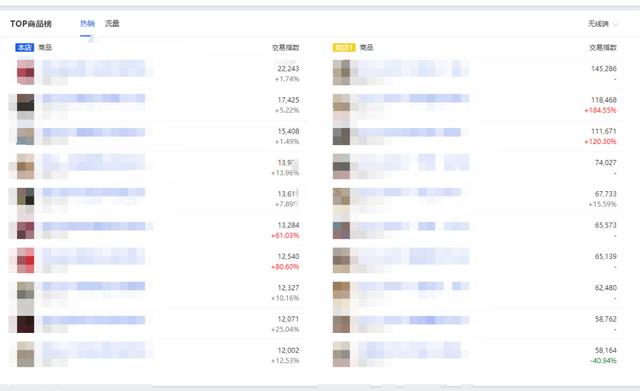Viewport: 640px width, 391px height.
Task: Open competitor product title in the 111,671 row
Action: 409,132
